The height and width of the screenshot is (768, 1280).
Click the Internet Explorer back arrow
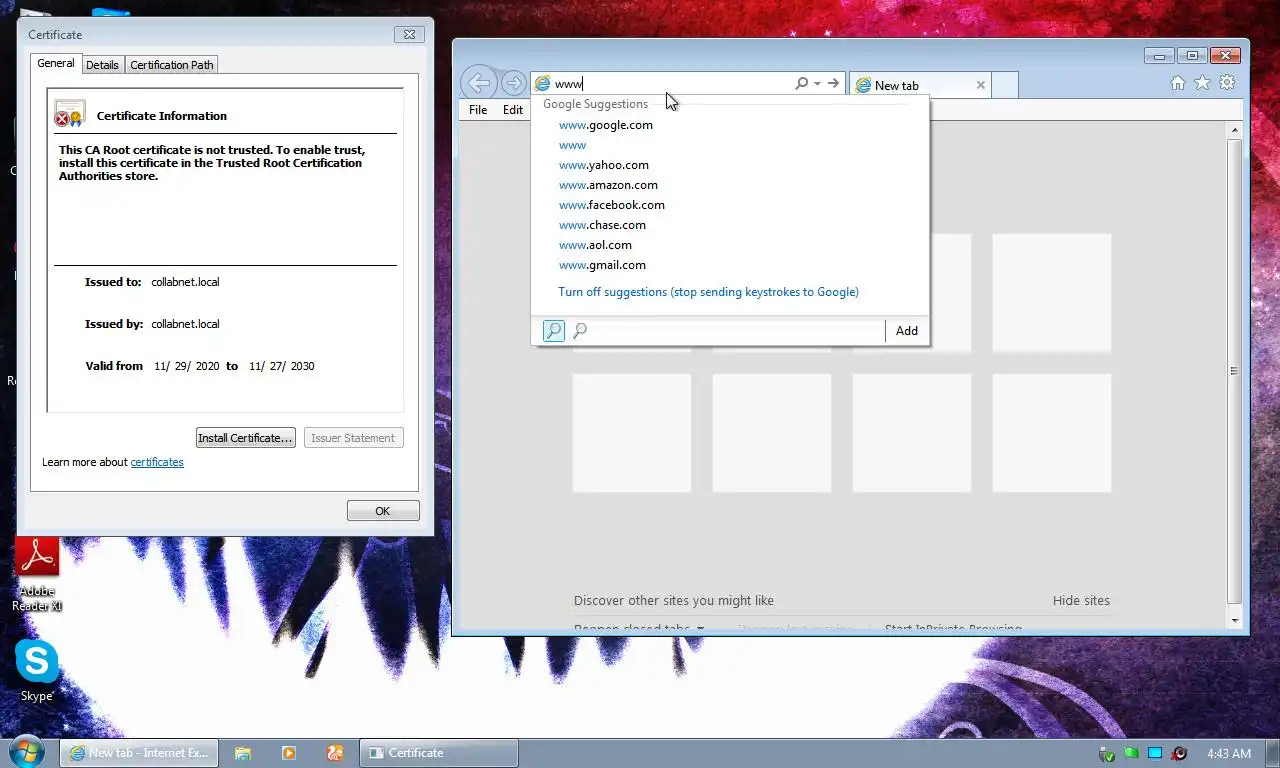(480, 83)
